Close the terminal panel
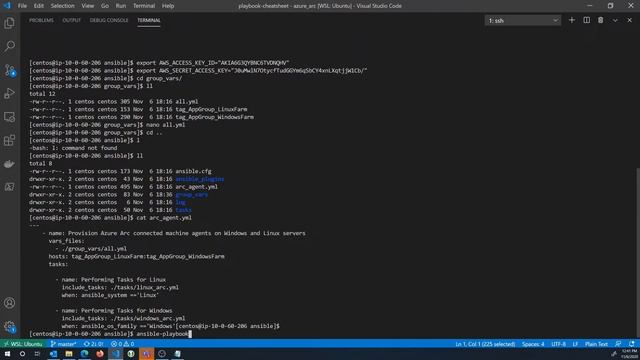Viewport: 640px width, 360px height. pos(629,20)
